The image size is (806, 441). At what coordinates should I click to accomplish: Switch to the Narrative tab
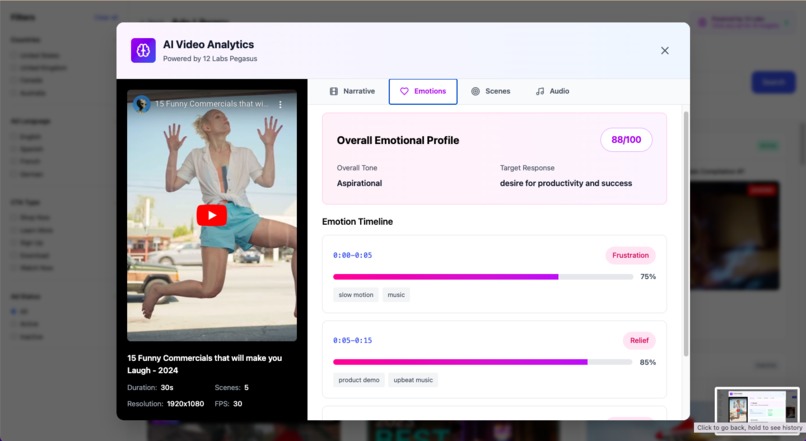352,91
